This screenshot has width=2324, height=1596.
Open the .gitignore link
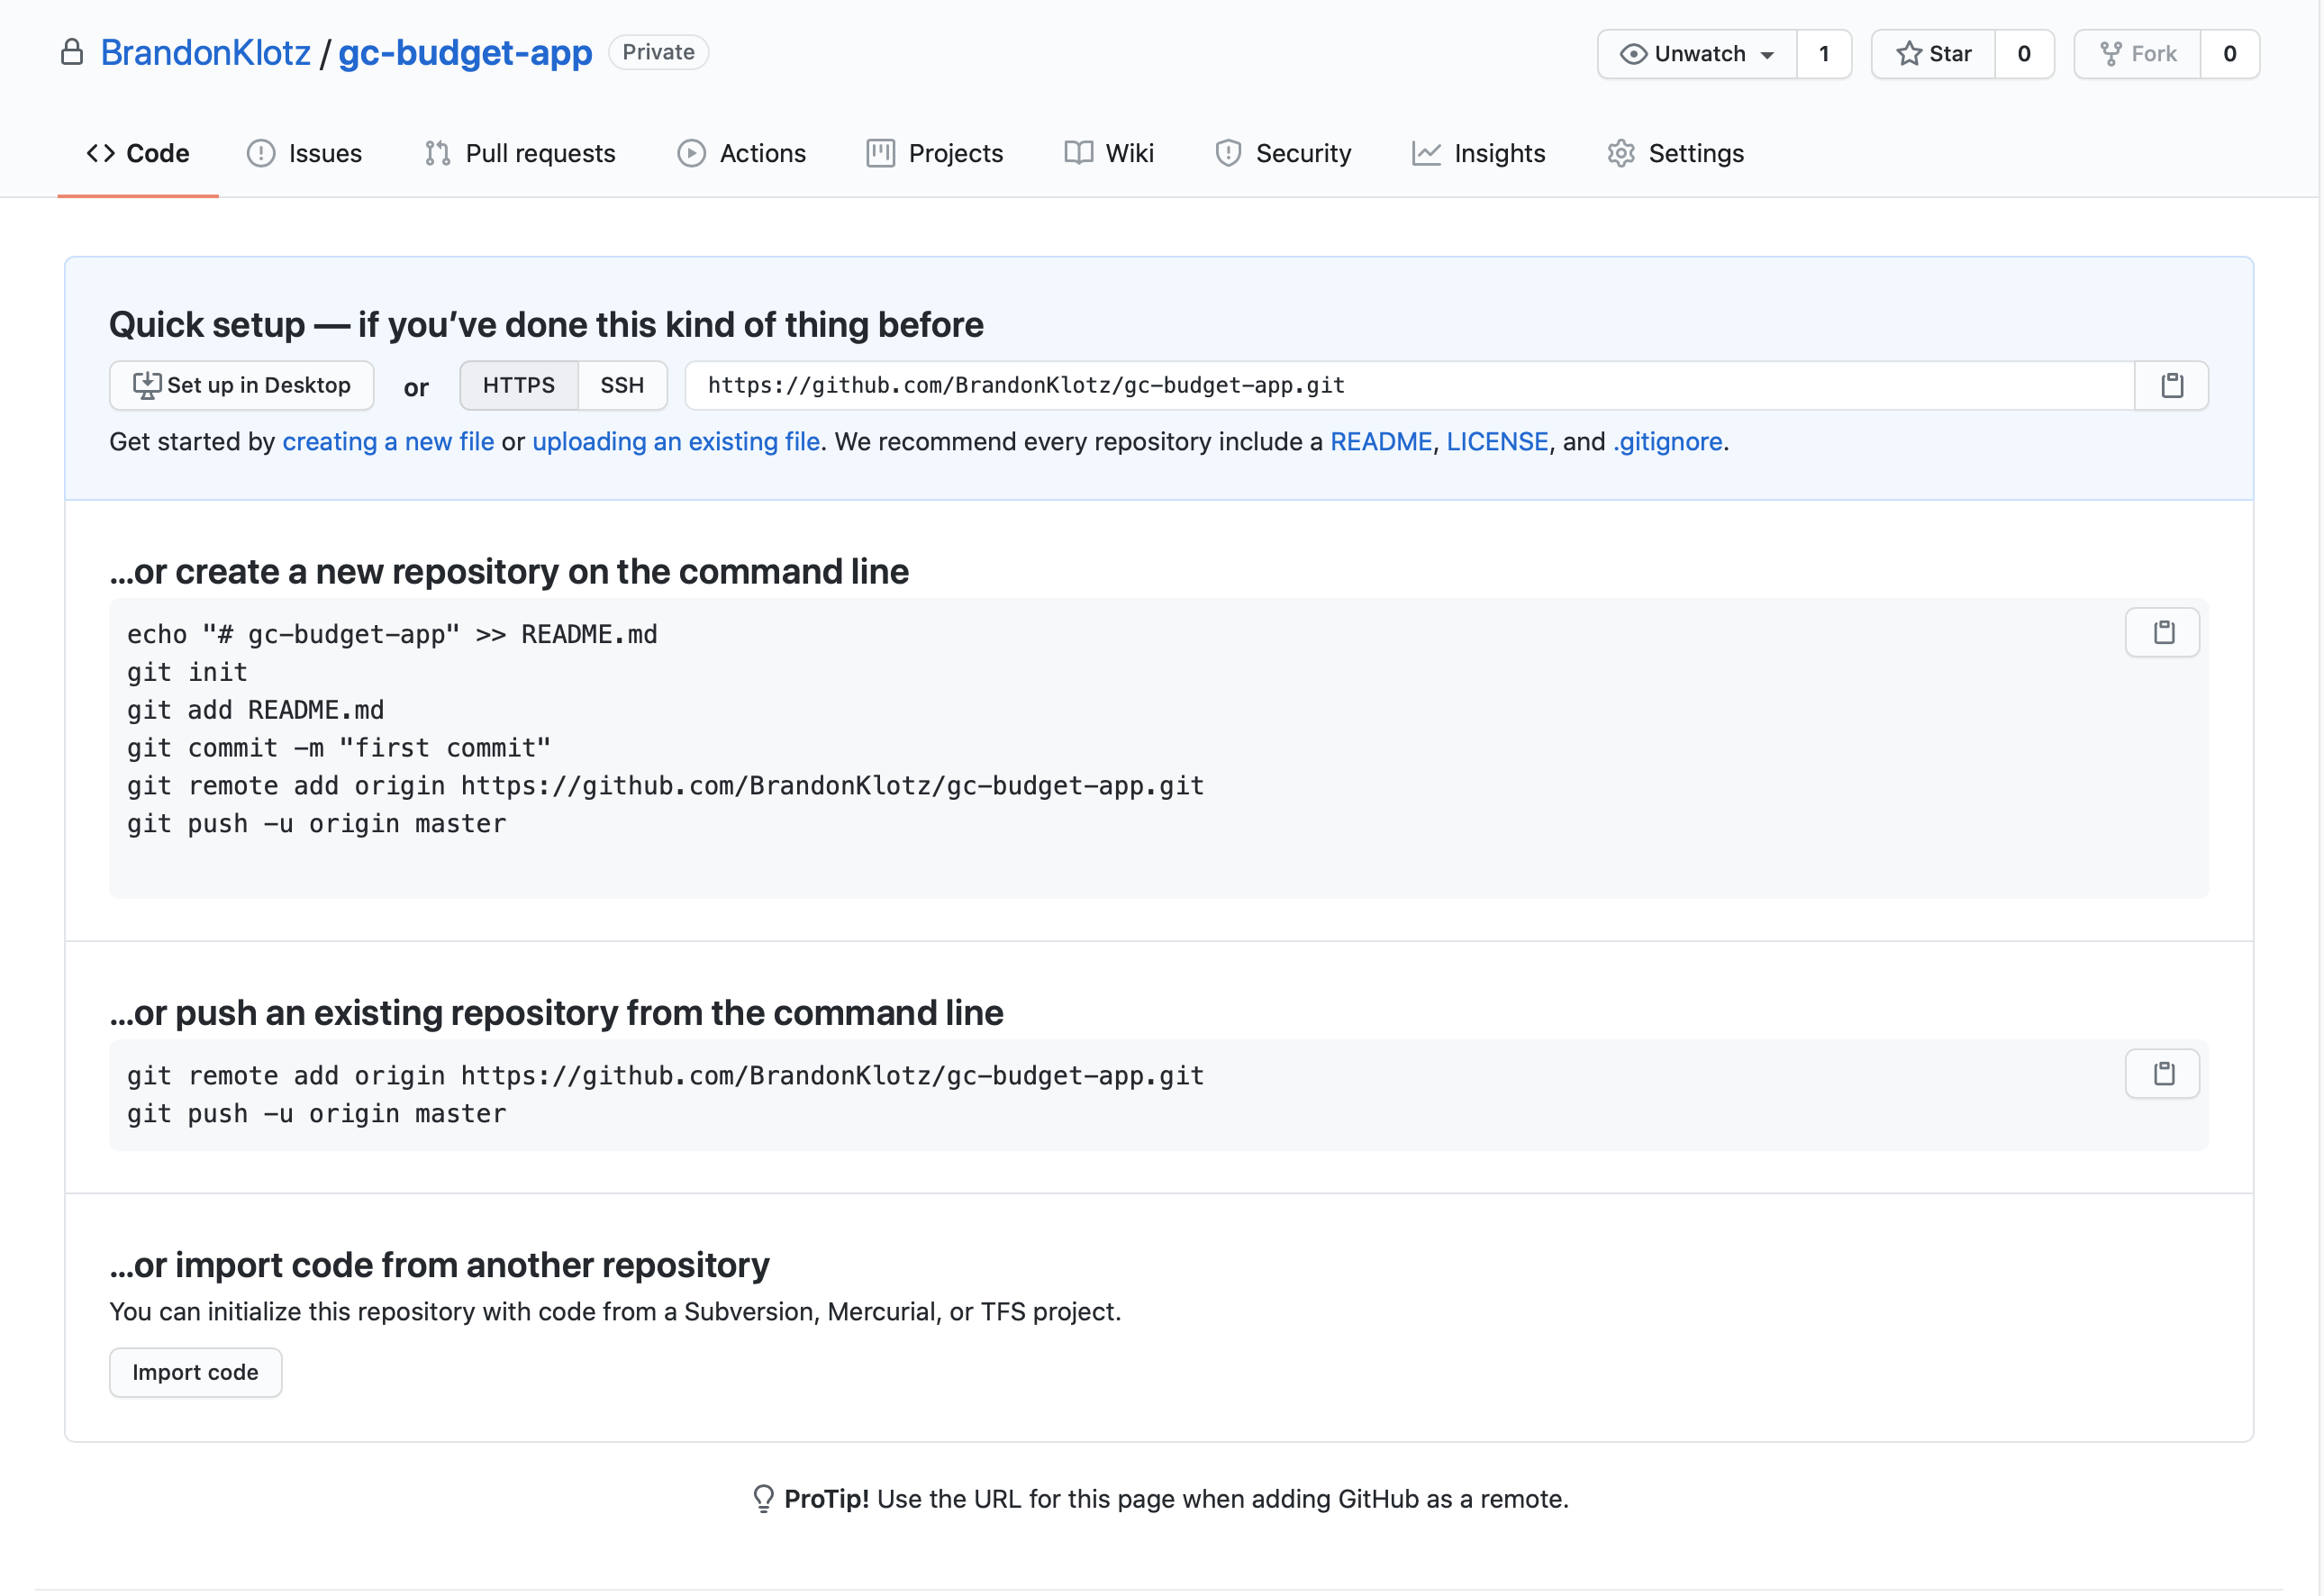point(1667,441)
